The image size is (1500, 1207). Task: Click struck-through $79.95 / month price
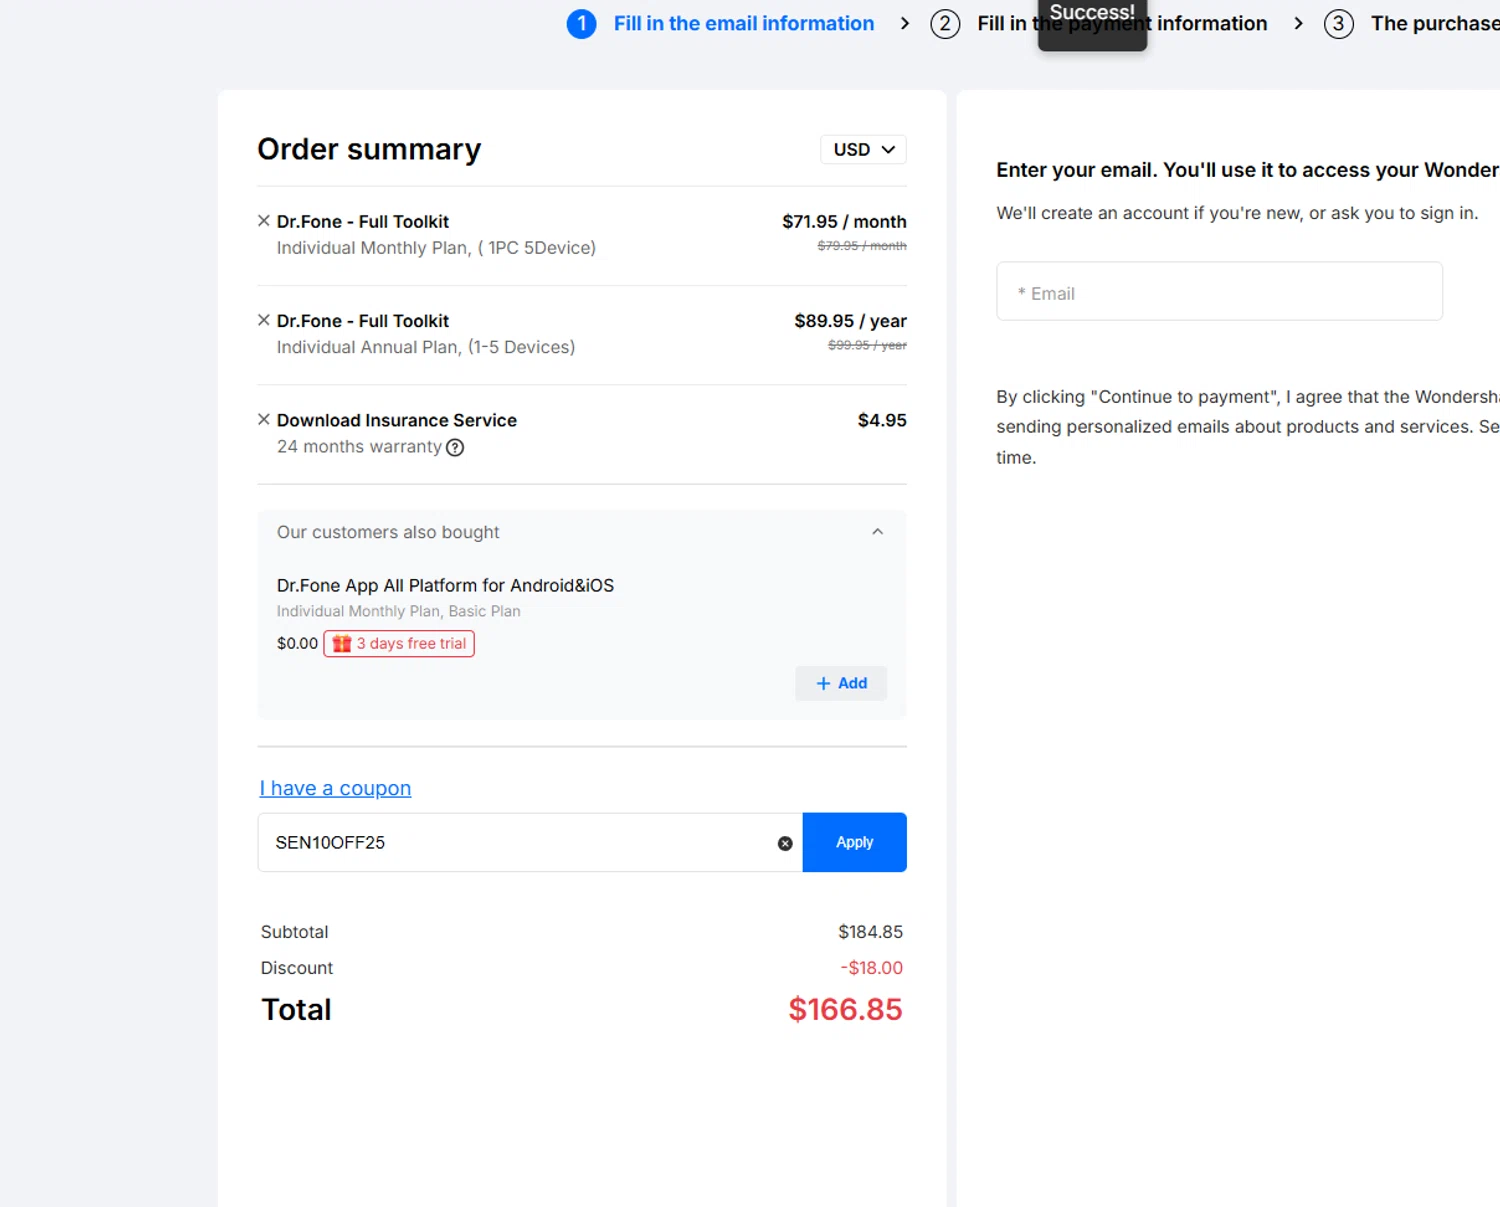point(862,246)
